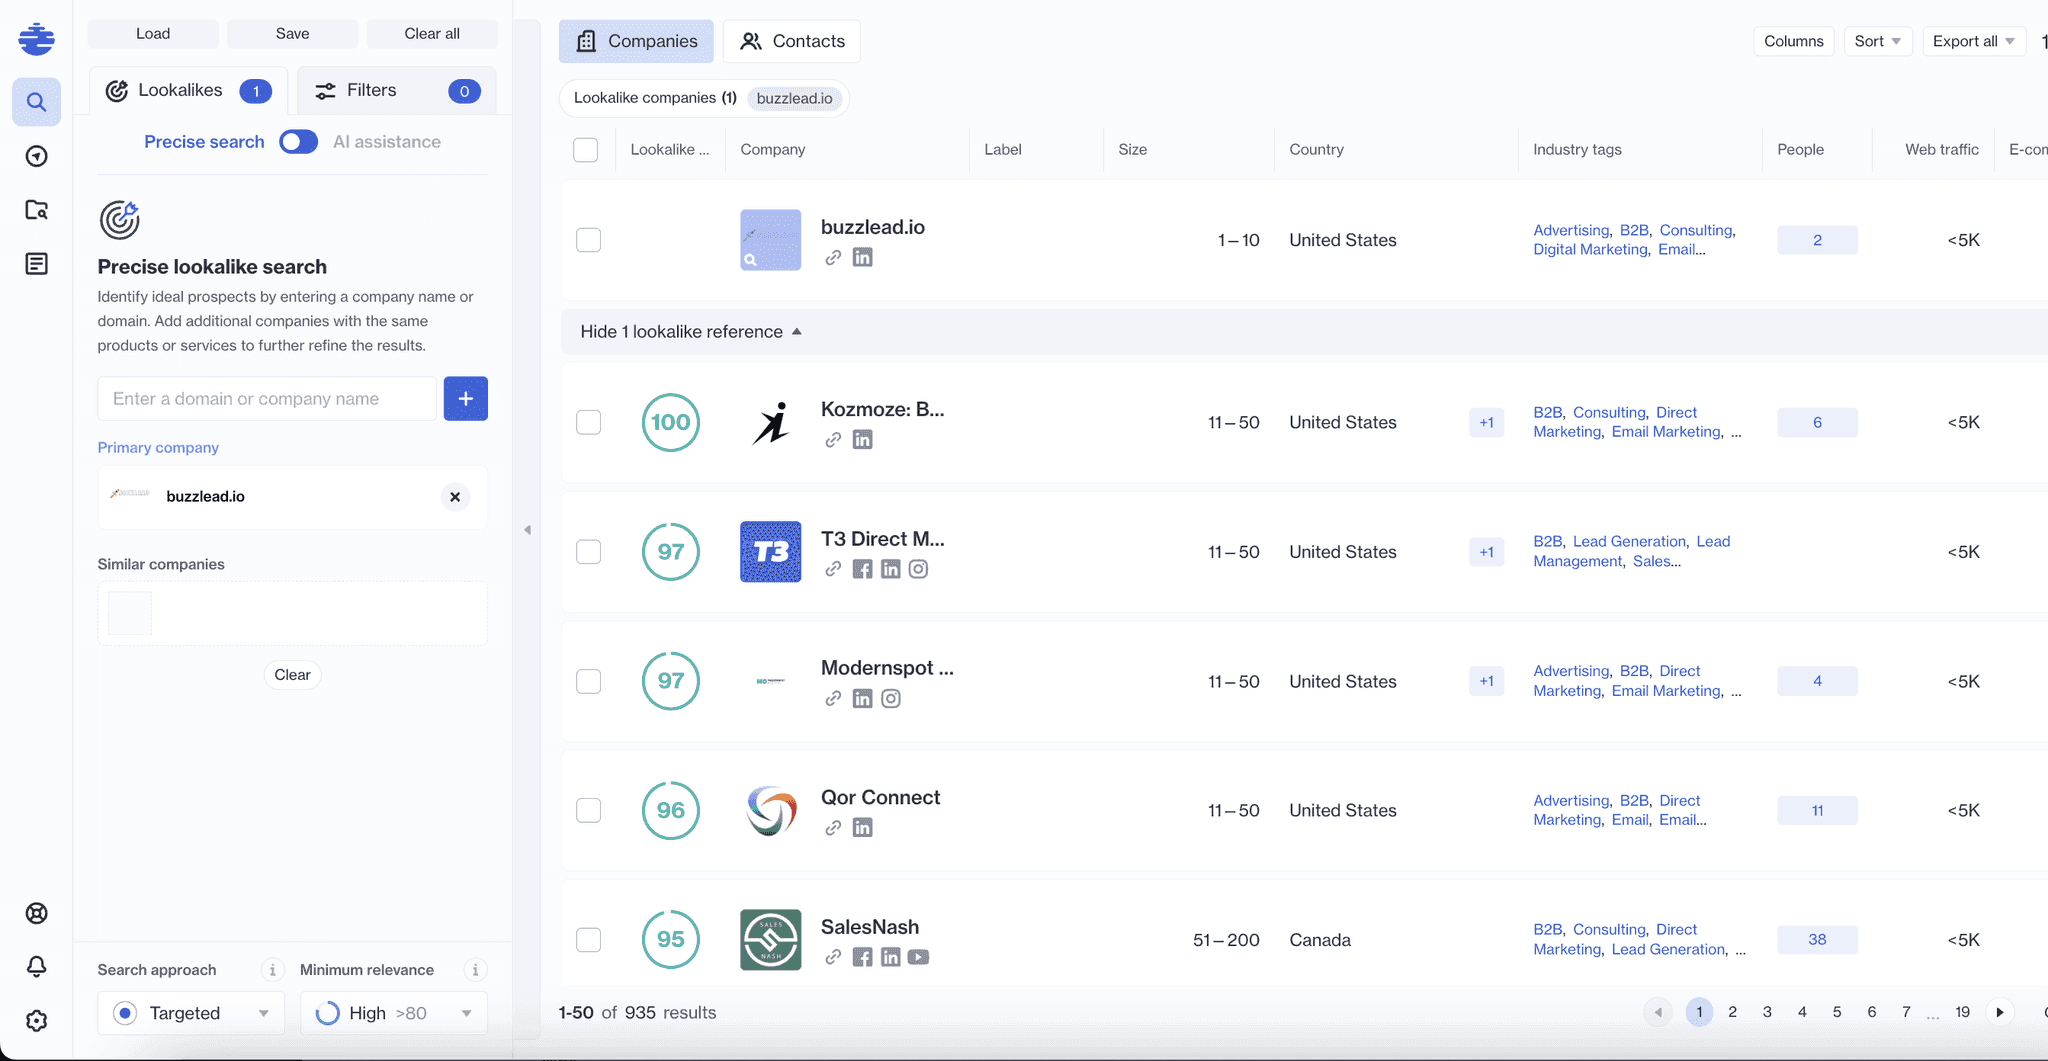Viewport: 2048px width, 1061px height.
Task: Check the Modernspot row checkbox
Action: (x=589, y=681)
